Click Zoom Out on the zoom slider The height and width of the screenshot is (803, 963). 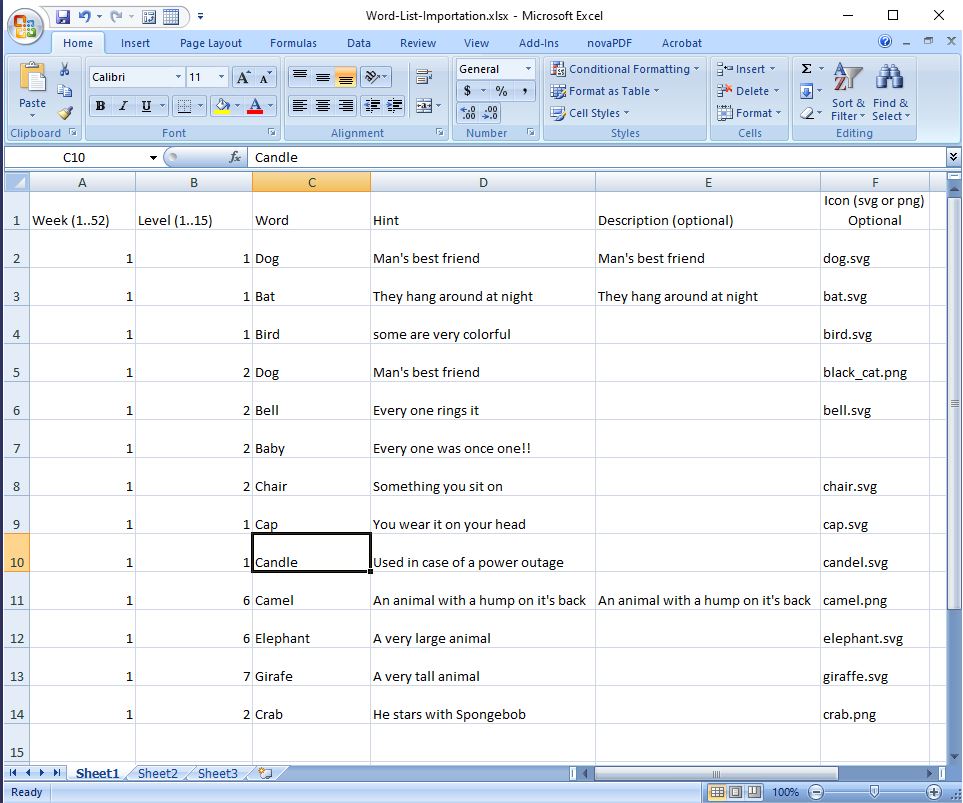816,792
